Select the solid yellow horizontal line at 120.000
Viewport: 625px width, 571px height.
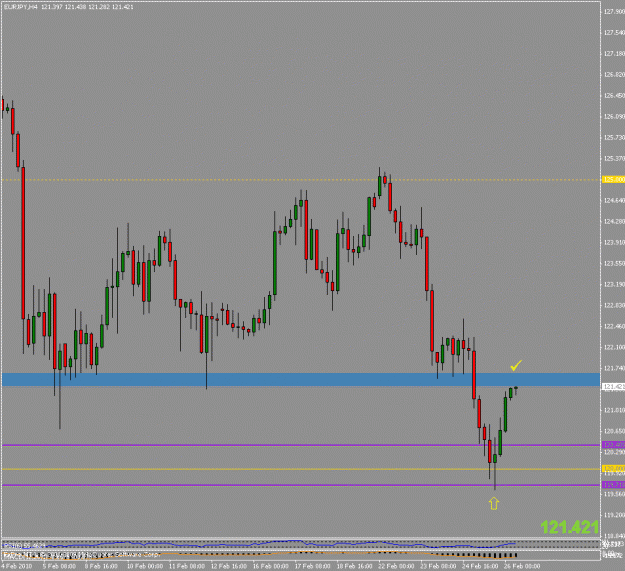point(301,469)
